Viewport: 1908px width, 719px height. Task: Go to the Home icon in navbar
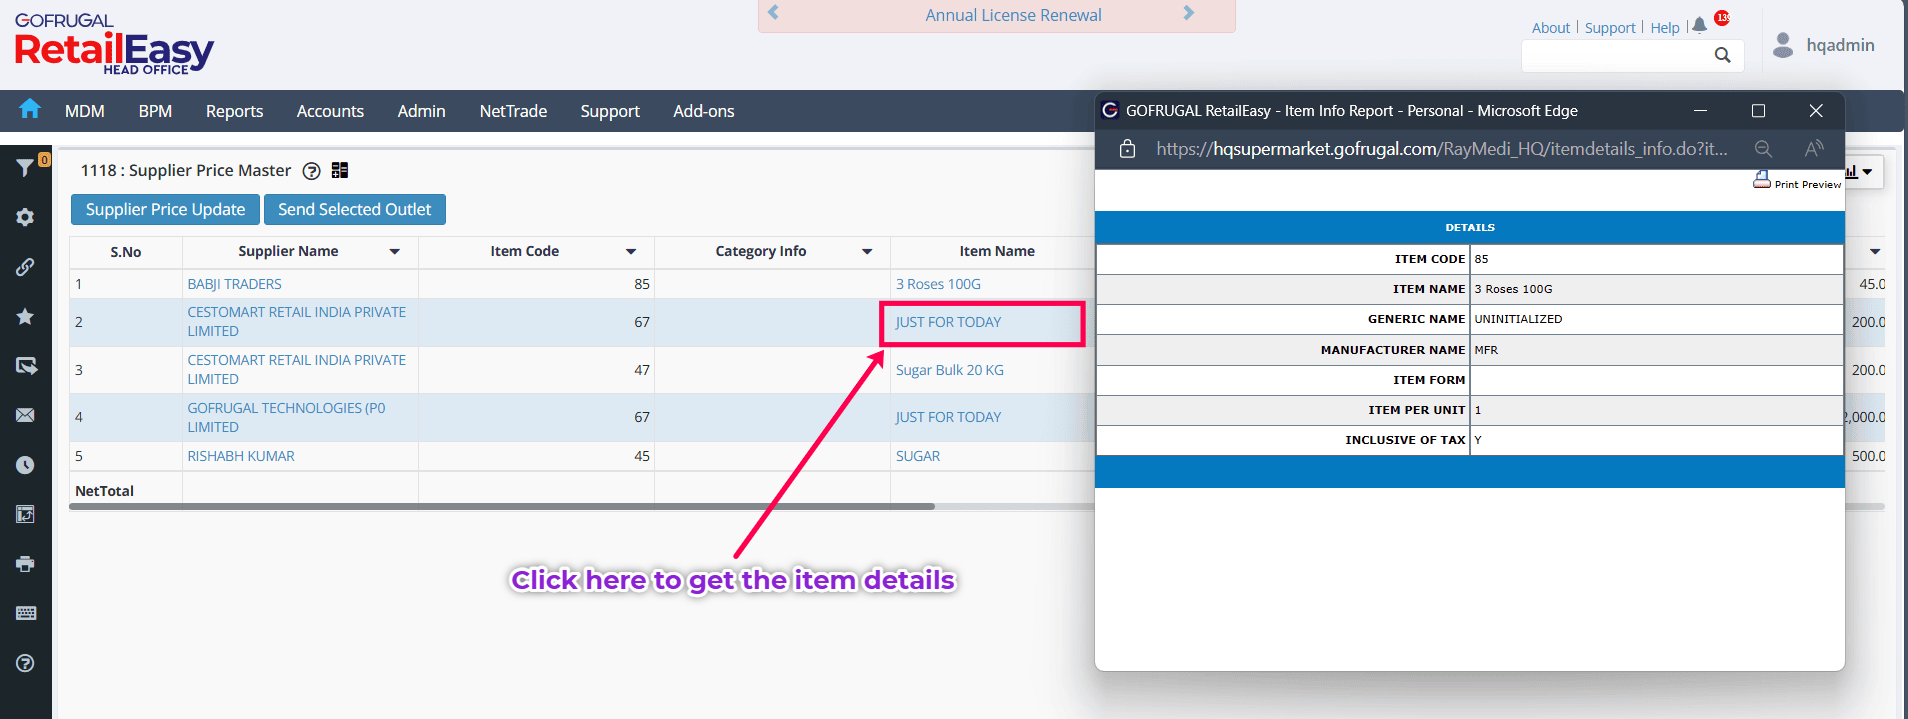(30, 109)
